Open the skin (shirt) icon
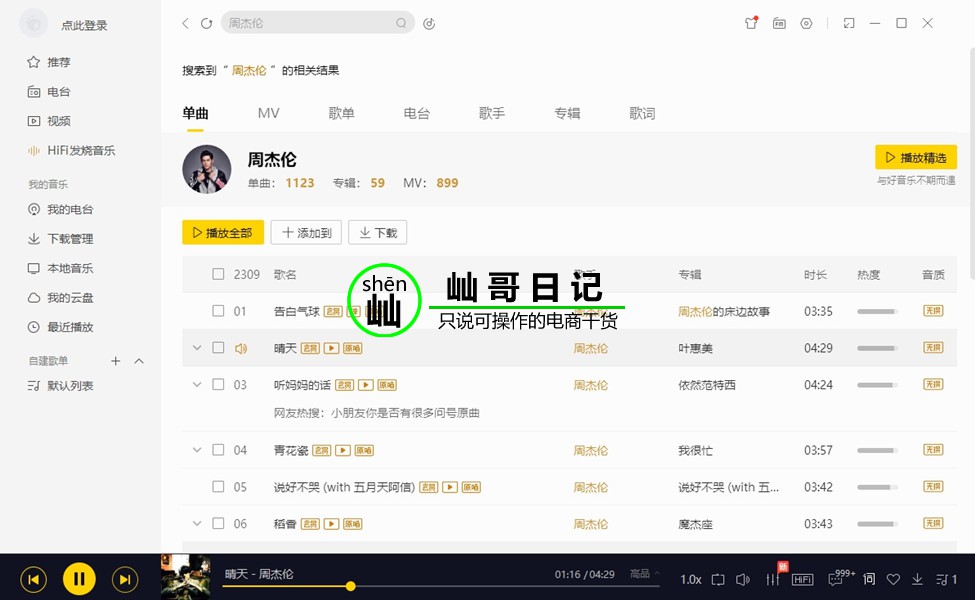The height and width of the screenshot is (600, 975). pos(751,23)
